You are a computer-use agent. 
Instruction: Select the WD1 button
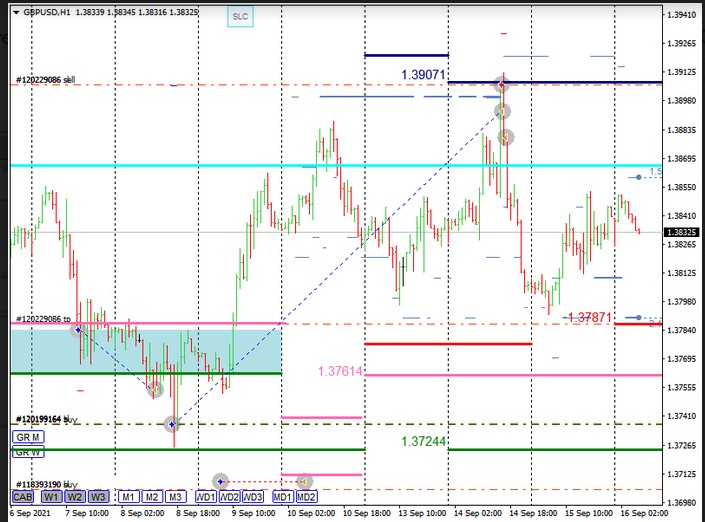[205, 496]
